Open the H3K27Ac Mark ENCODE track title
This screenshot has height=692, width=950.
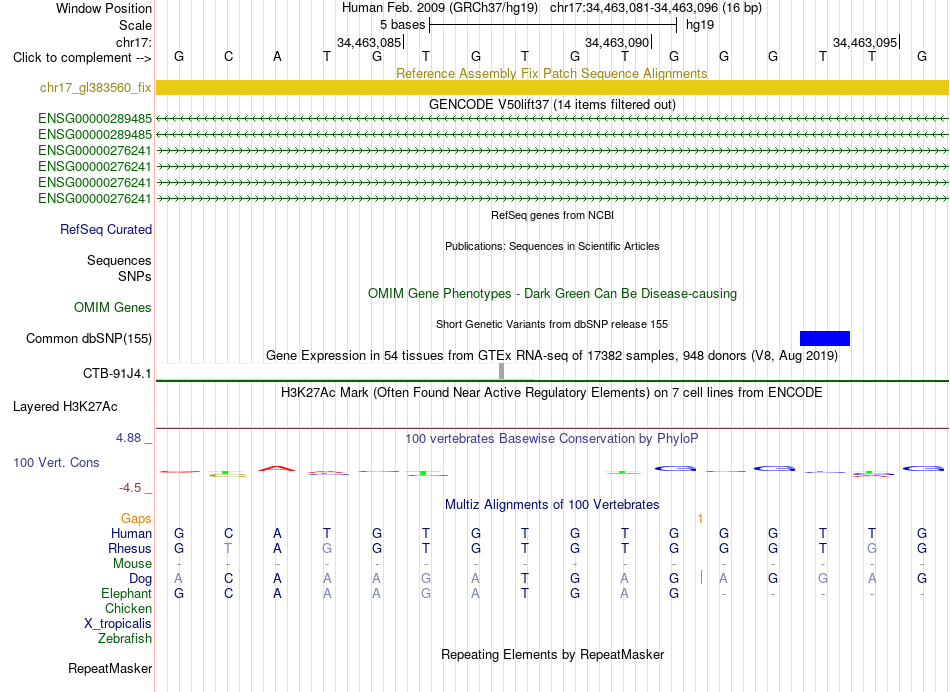pos(552,392)
